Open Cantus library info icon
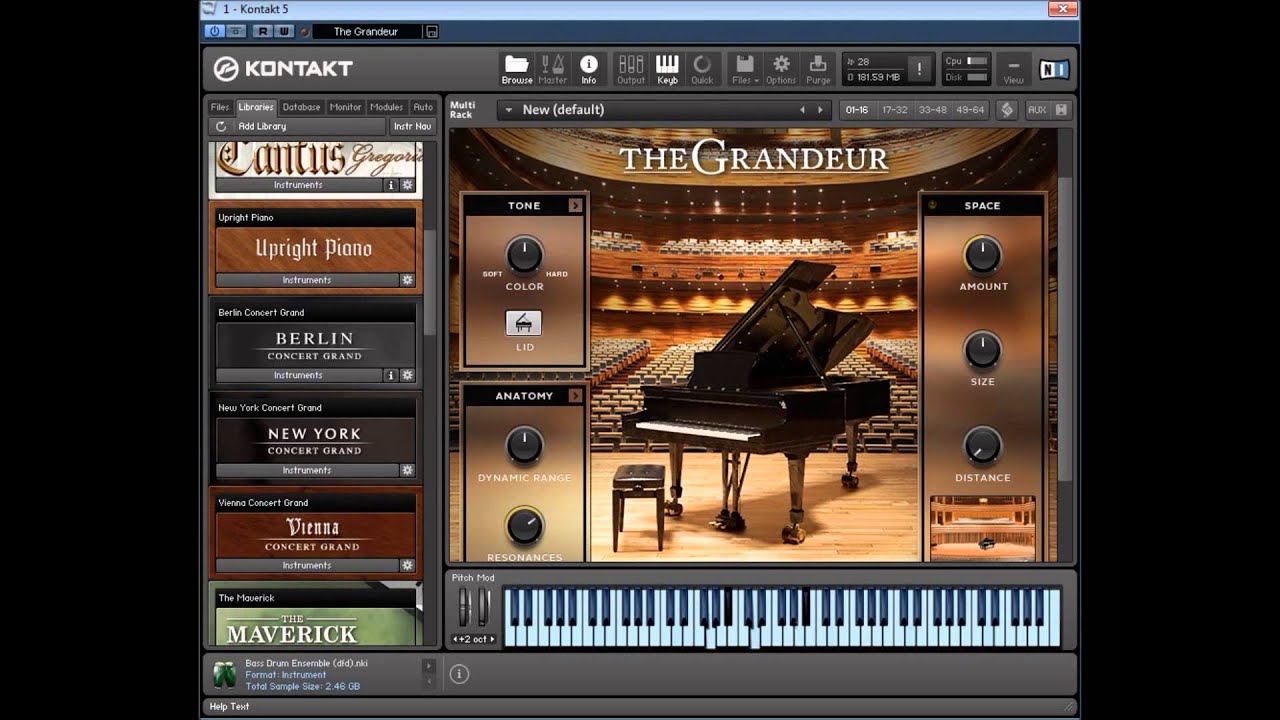Viewport: 1280px width, 720px height. [x=391, y=185]
